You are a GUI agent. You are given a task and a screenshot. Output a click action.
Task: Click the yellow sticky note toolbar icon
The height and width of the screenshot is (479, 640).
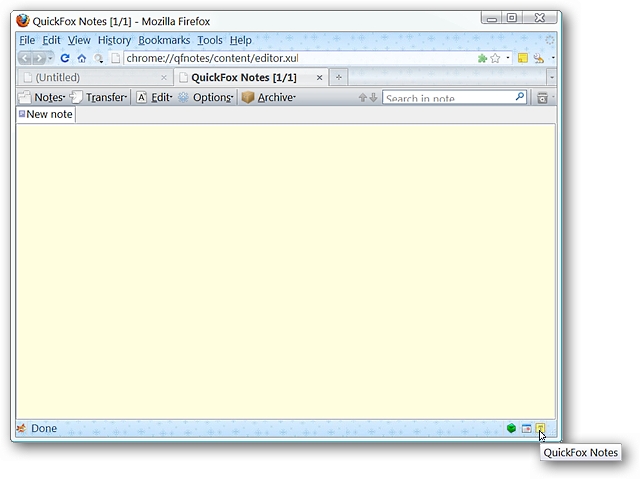pyautogui.click(x=522, y=58)
